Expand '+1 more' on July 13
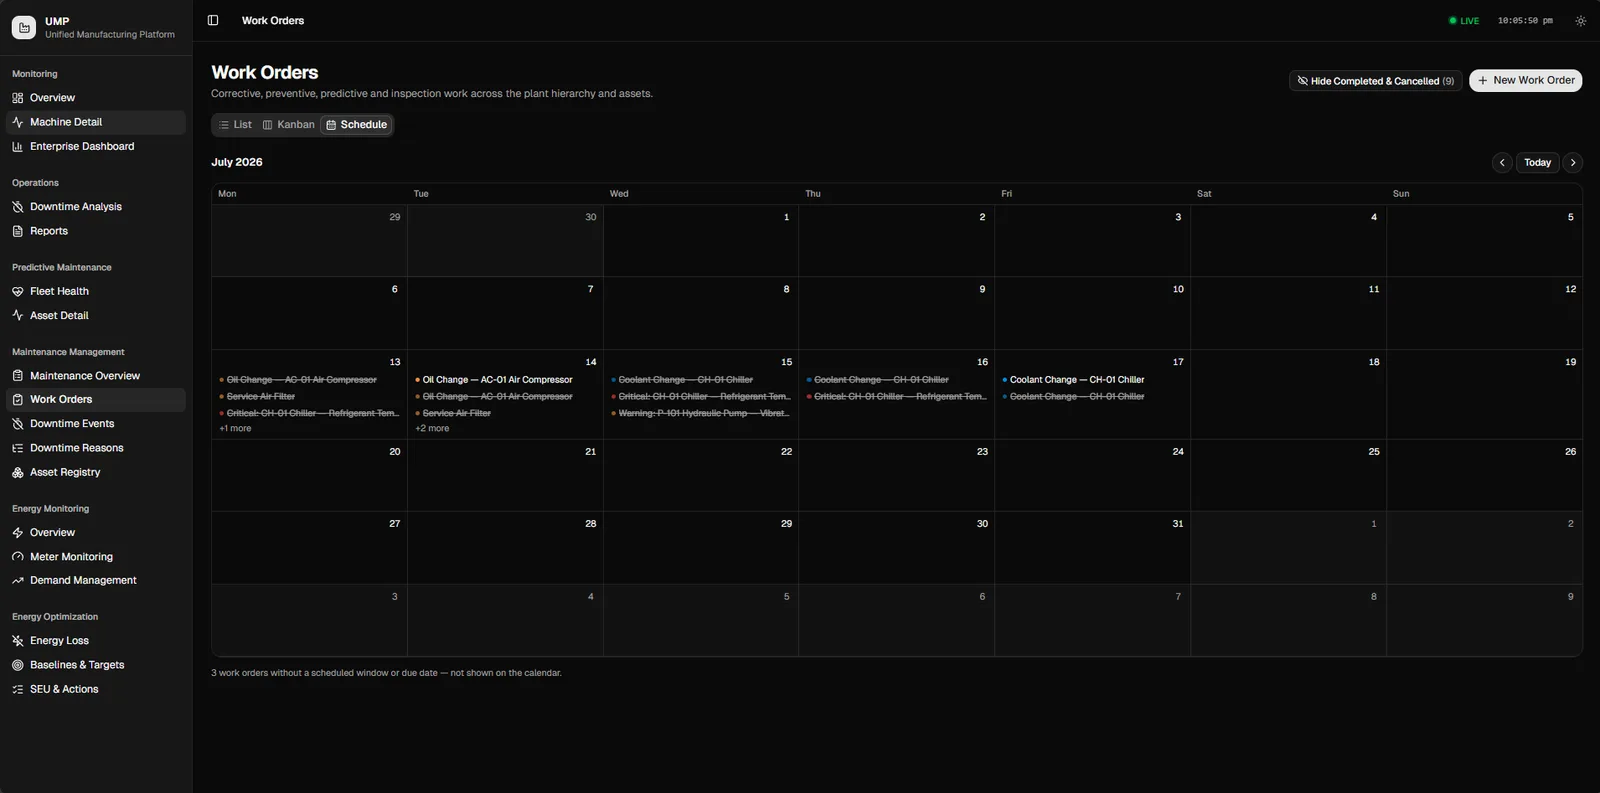 point(236,429)
